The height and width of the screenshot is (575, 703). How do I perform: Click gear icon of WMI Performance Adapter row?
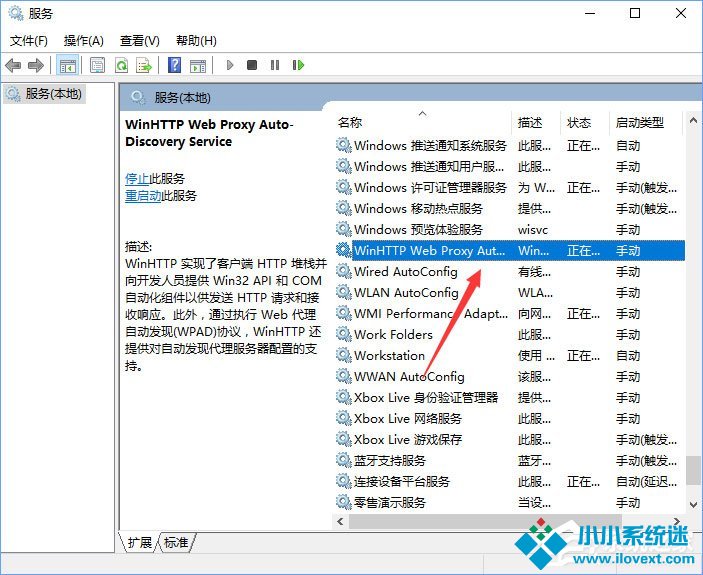343,313
